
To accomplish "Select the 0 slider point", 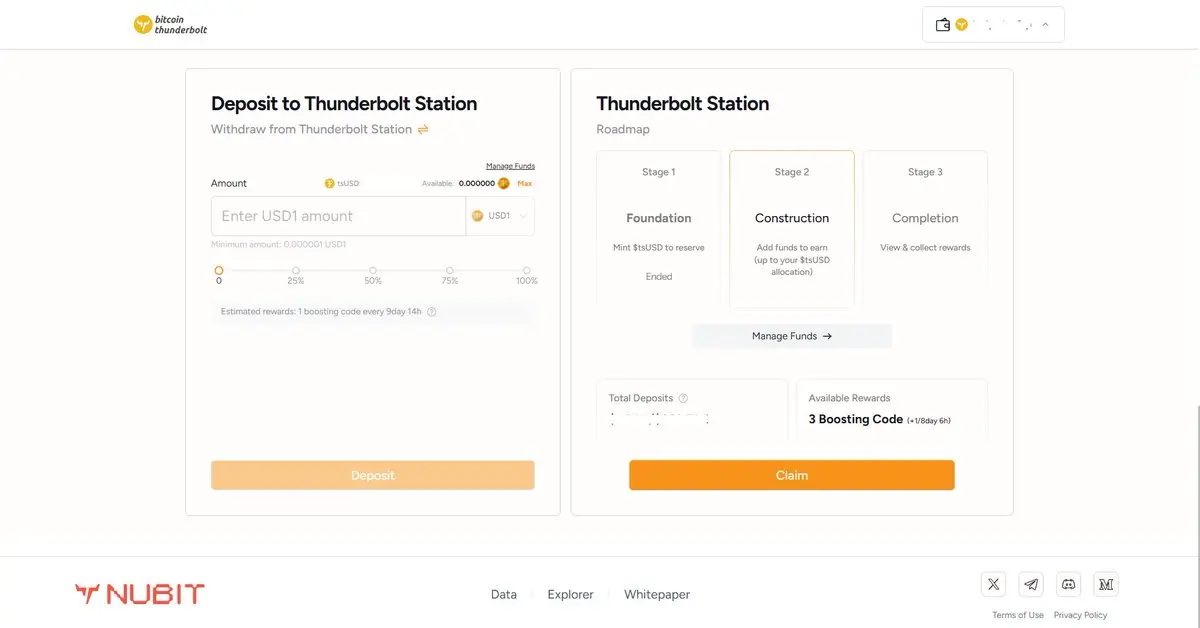I will 219,270.
